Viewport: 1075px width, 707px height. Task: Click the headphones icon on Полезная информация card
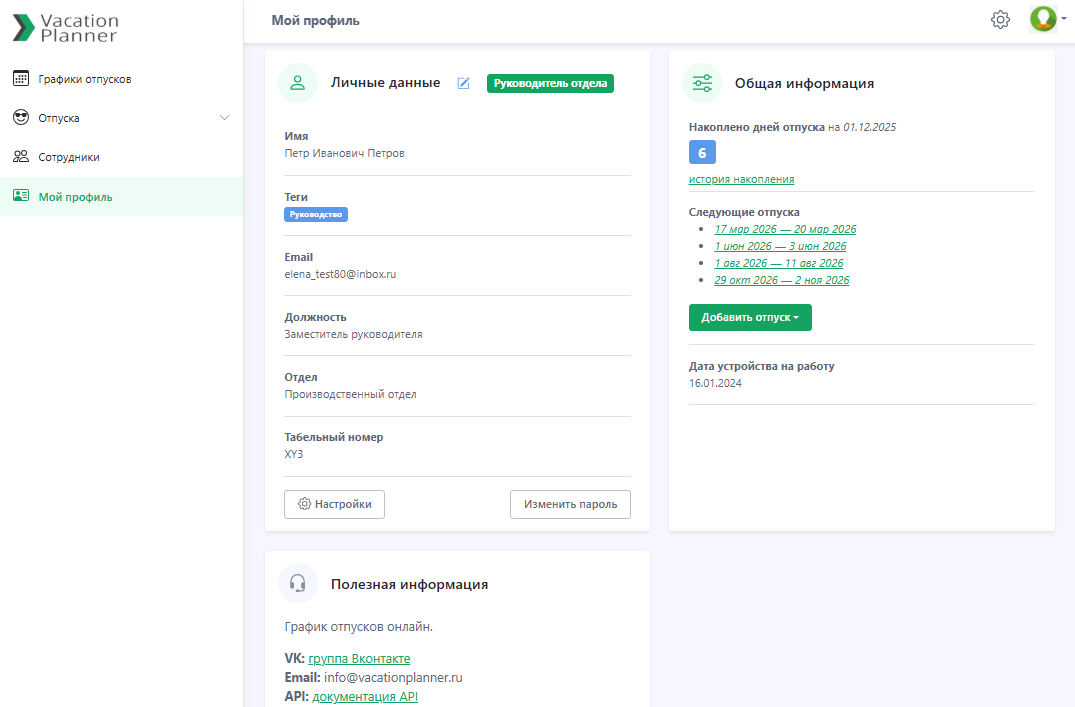(x=298, y=583)
